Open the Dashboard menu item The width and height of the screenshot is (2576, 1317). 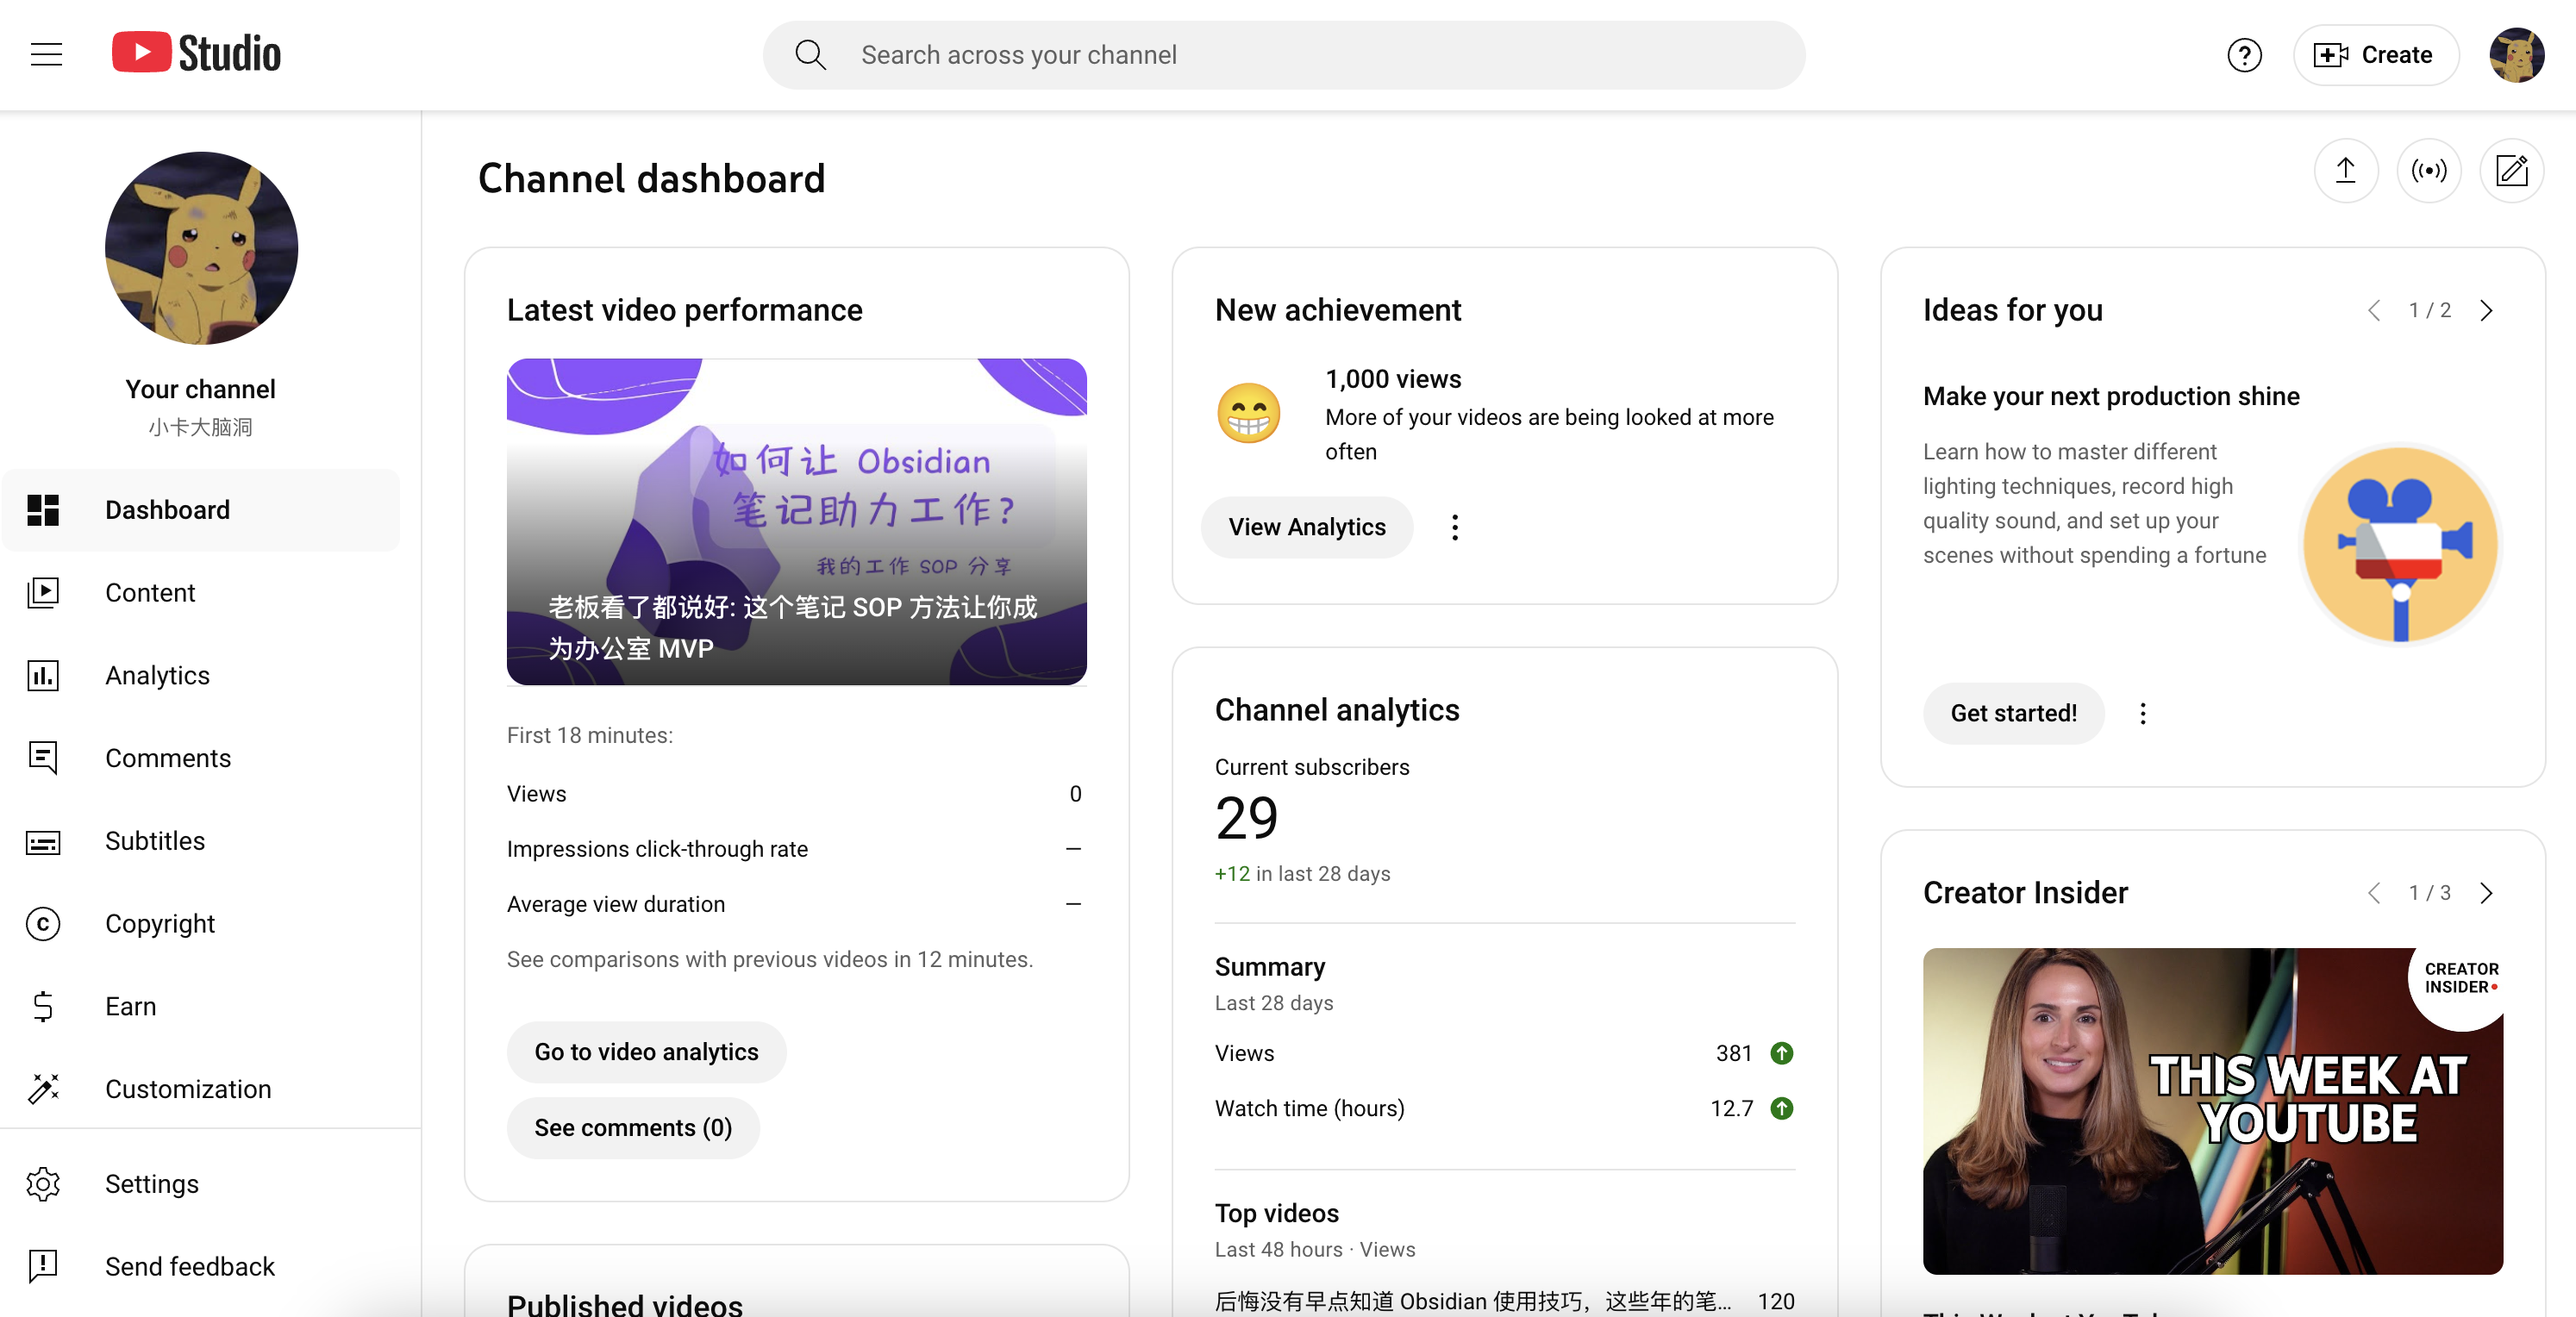[201, 510]
